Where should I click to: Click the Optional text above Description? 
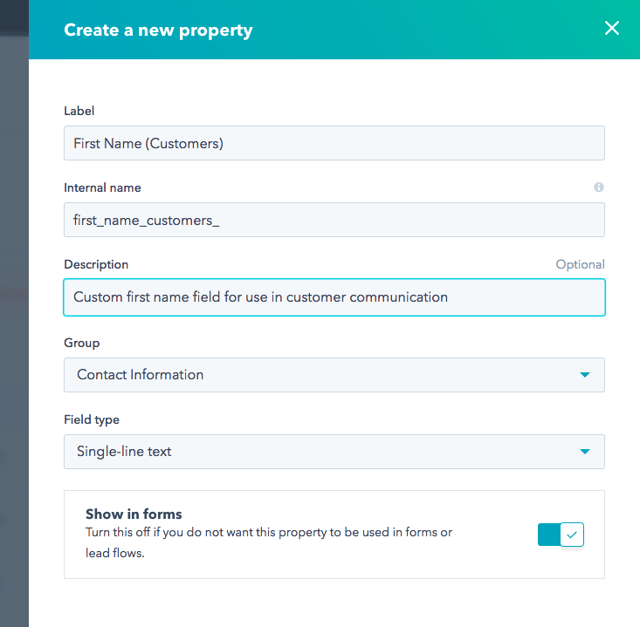[580, 265]
